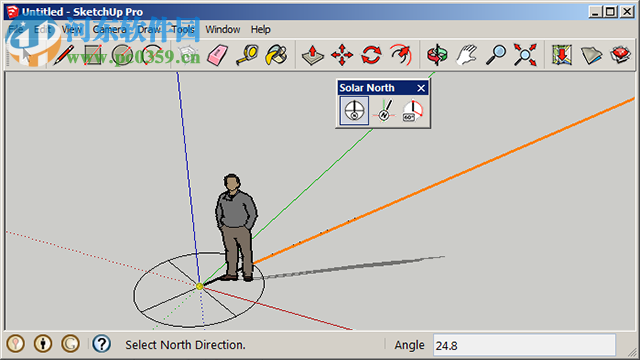Click the Extension Warehouse icon
The width and height of the screenshot is (640, 360).
[x=620, y=55]
